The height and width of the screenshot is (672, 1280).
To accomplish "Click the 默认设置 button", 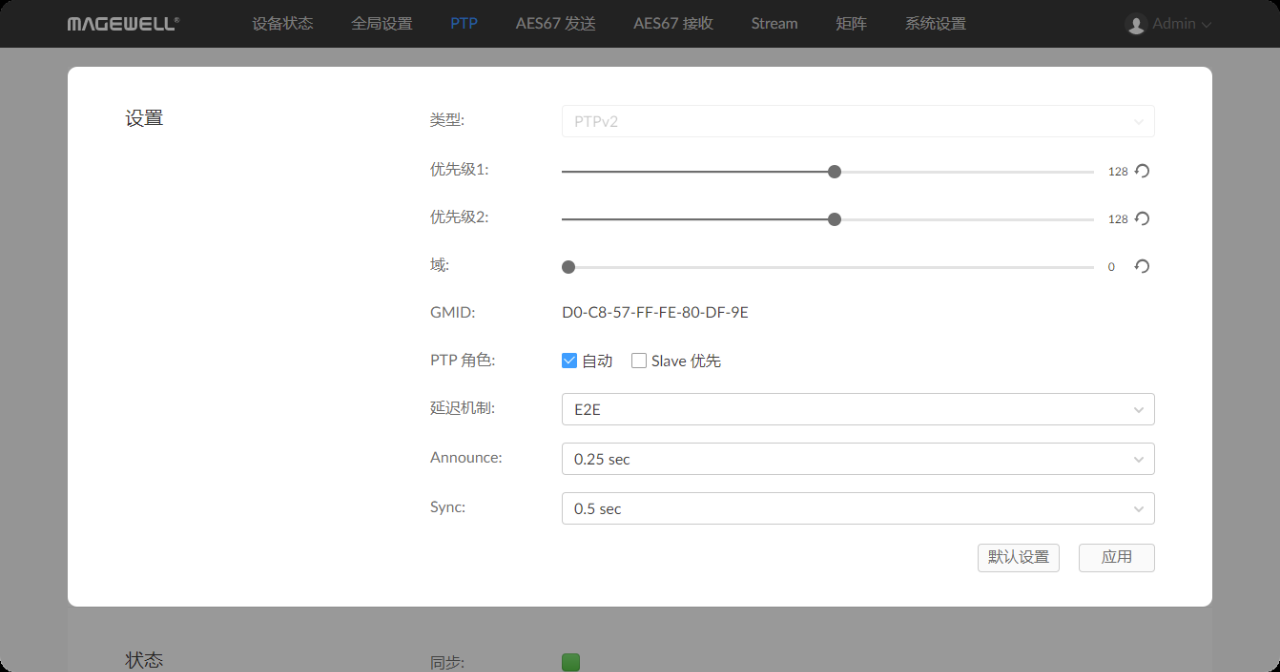I will (x=1018, y=558).
